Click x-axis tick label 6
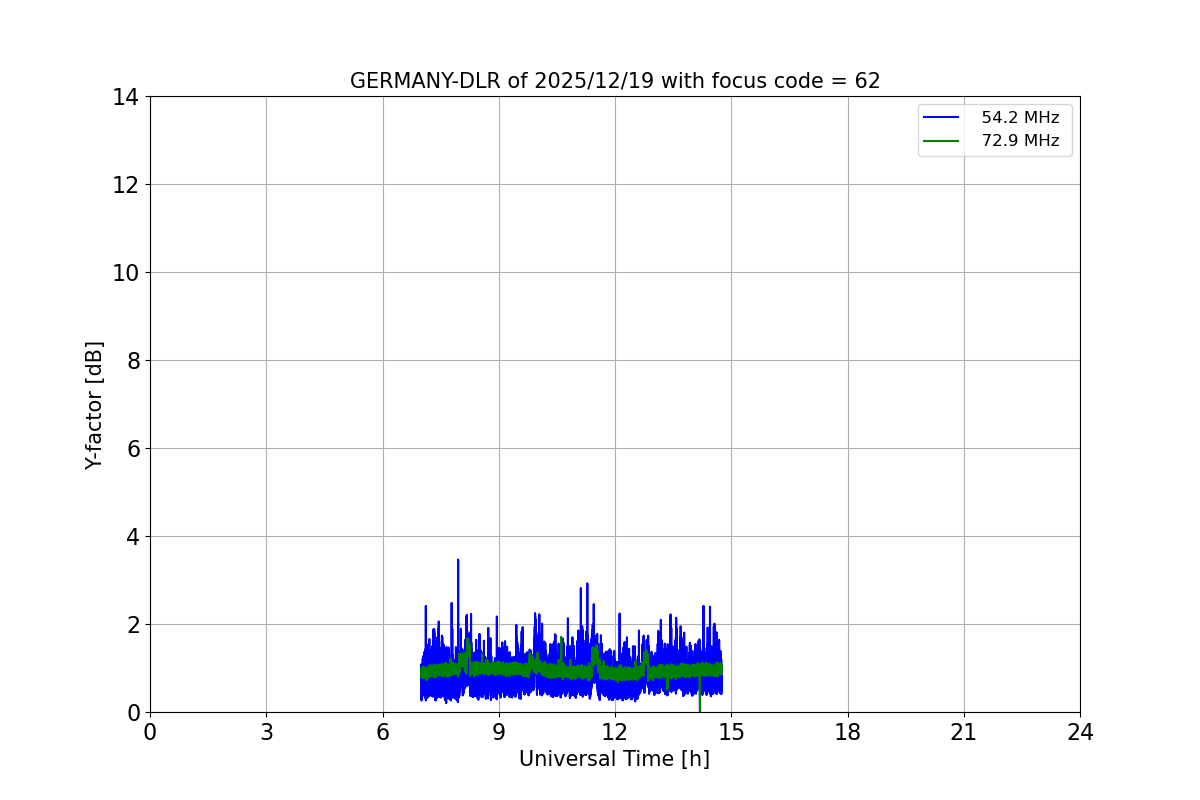 coord(383,732)
